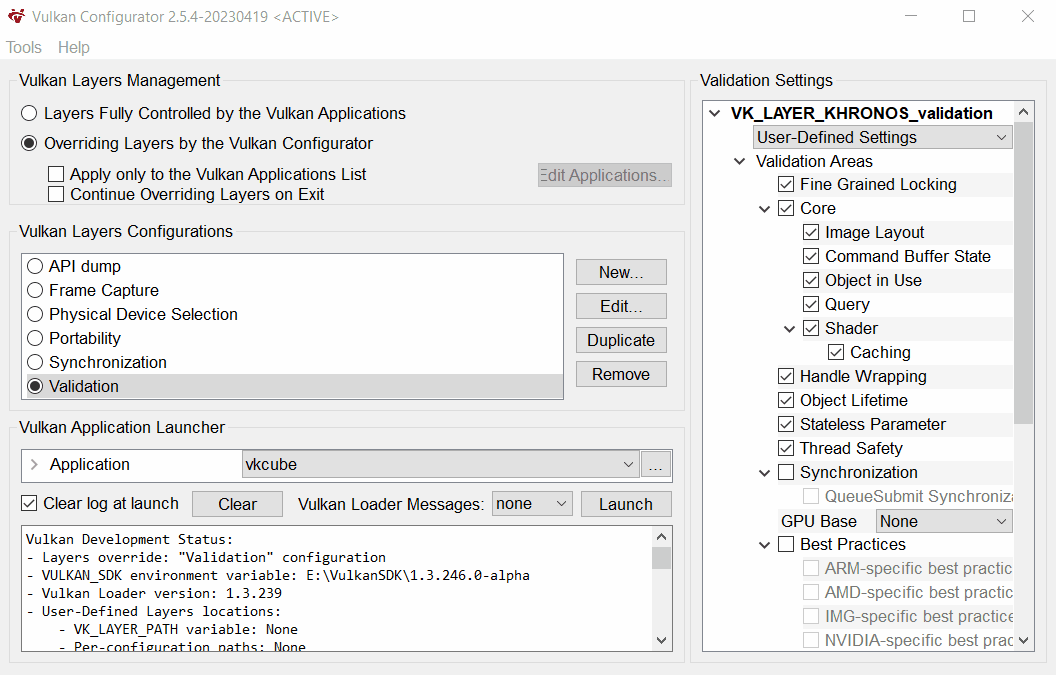1056x675 pixels.
Task: Enable Apply only to Vulkan Applications List
Action: pos(56,174)
